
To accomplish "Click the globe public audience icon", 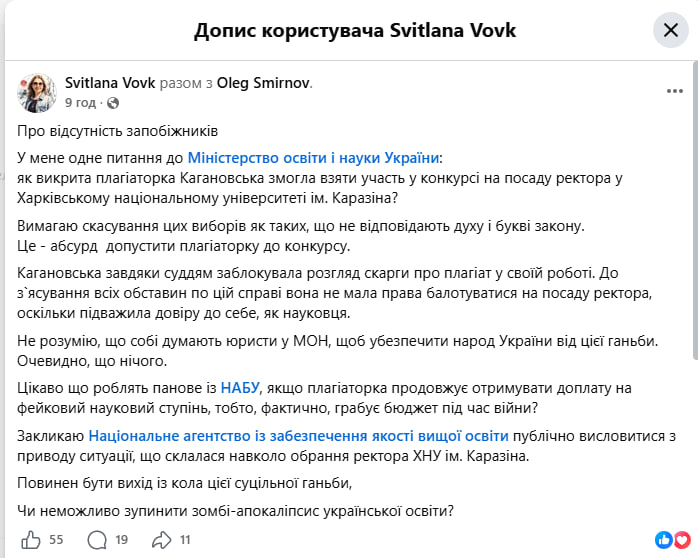I will click(x=113, y=103).
